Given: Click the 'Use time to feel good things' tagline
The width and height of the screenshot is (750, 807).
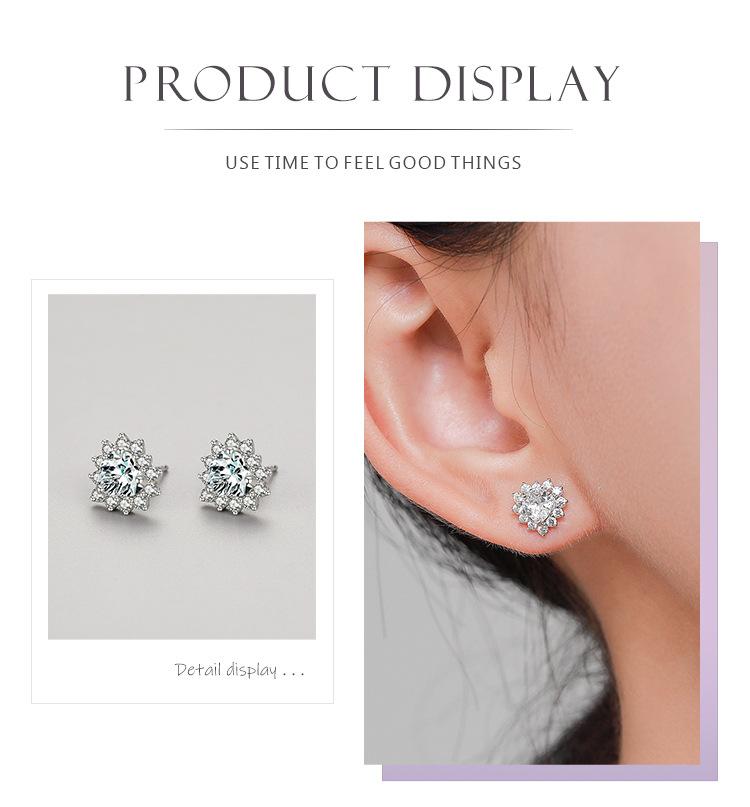Looking at the screenshot, I should tap(373, 163).
